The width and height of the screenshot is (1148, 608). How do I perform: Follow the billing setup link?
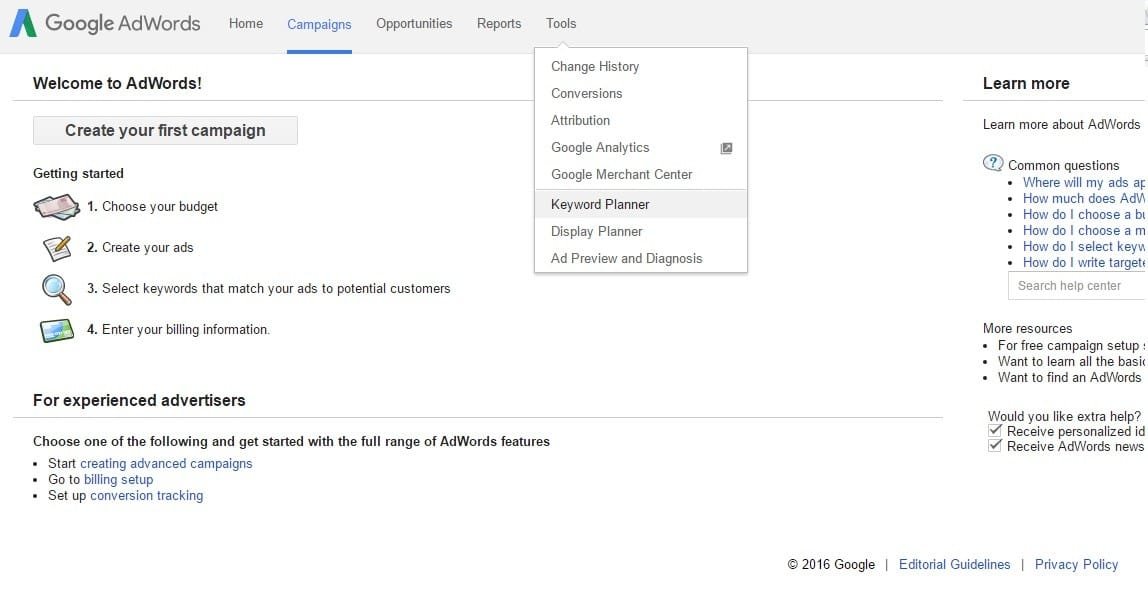coord(119,480)
